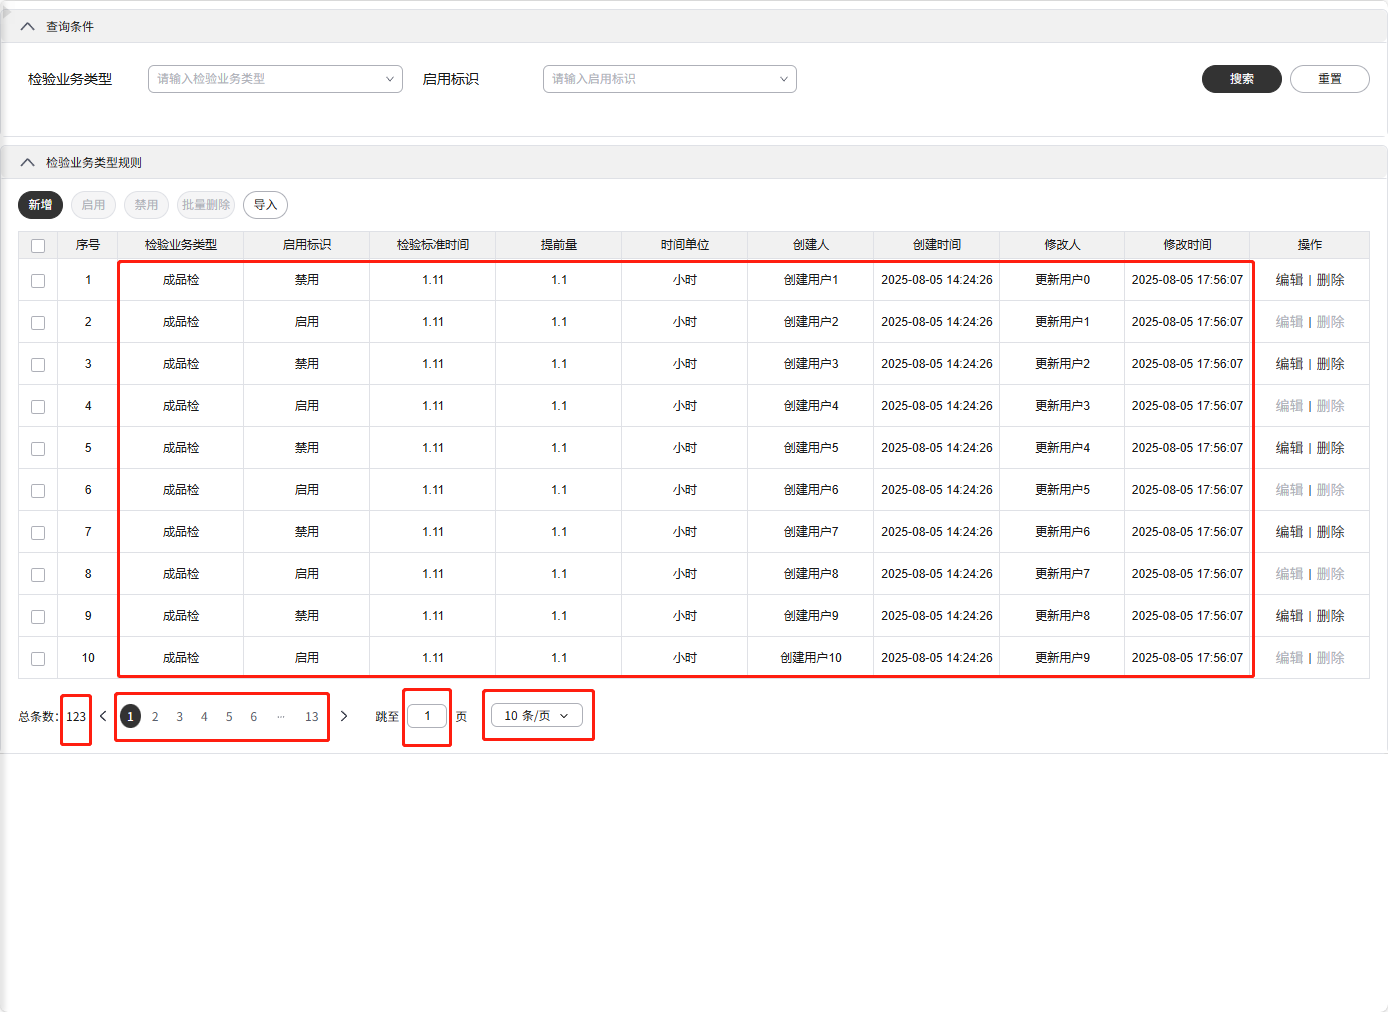Go to next page using right arrow
Viewport: 1388px width, 1012px height.
click(344, 716)
